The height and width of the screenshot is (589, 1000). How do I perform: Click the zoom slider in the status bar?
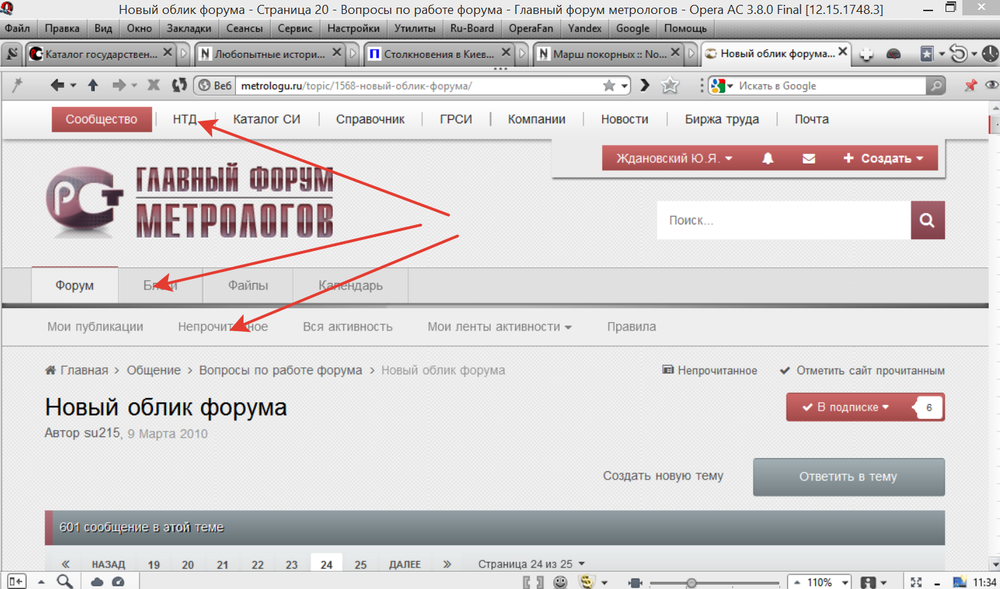691,582
